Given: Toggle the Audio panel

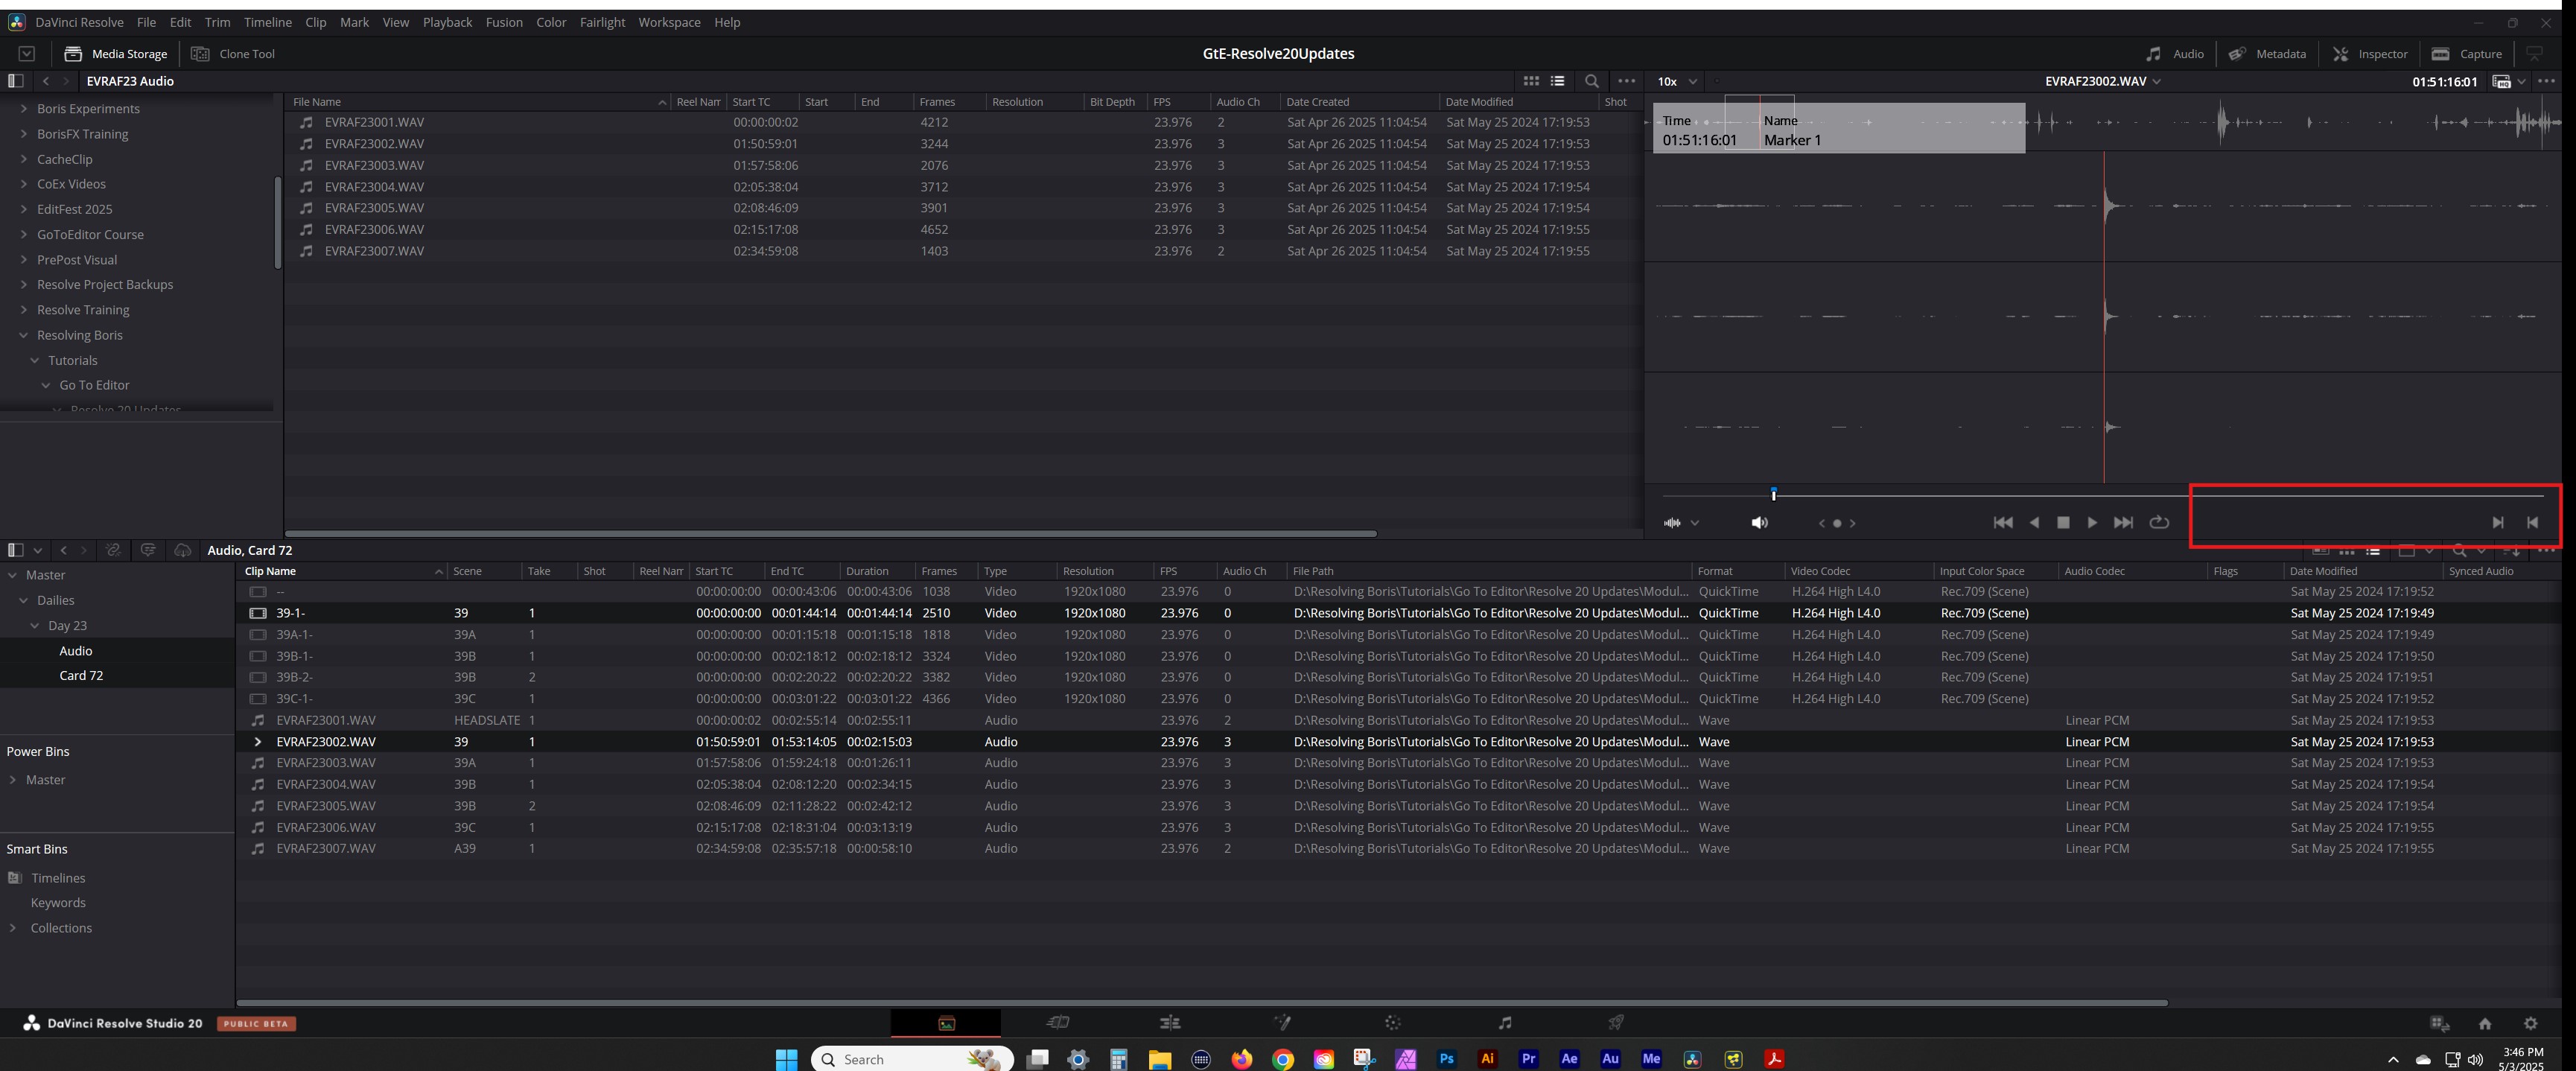Looking at the screenshot, I should click(x=2175, y=54).
